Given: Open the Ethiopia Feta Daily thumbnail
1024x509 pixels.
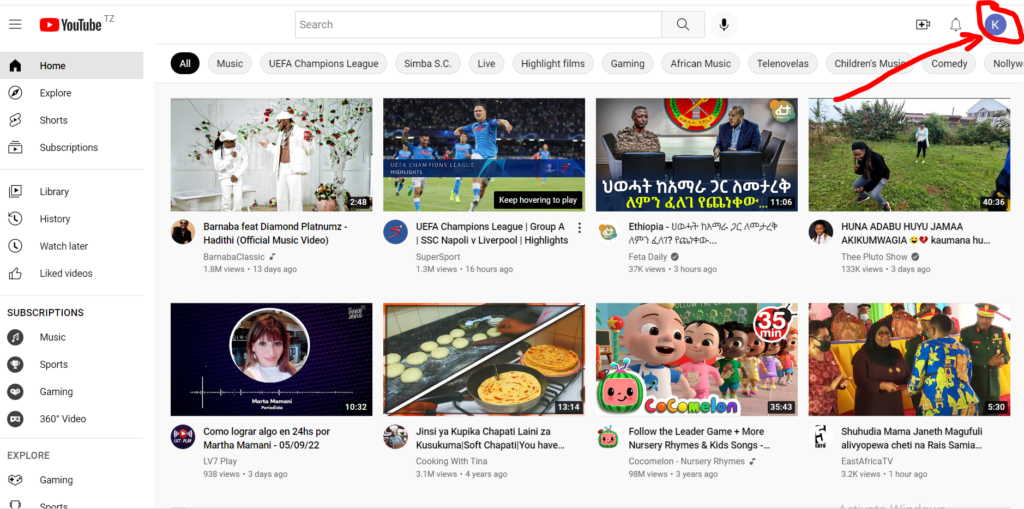Looking at the screenshot, I should (x=697, y=155).
